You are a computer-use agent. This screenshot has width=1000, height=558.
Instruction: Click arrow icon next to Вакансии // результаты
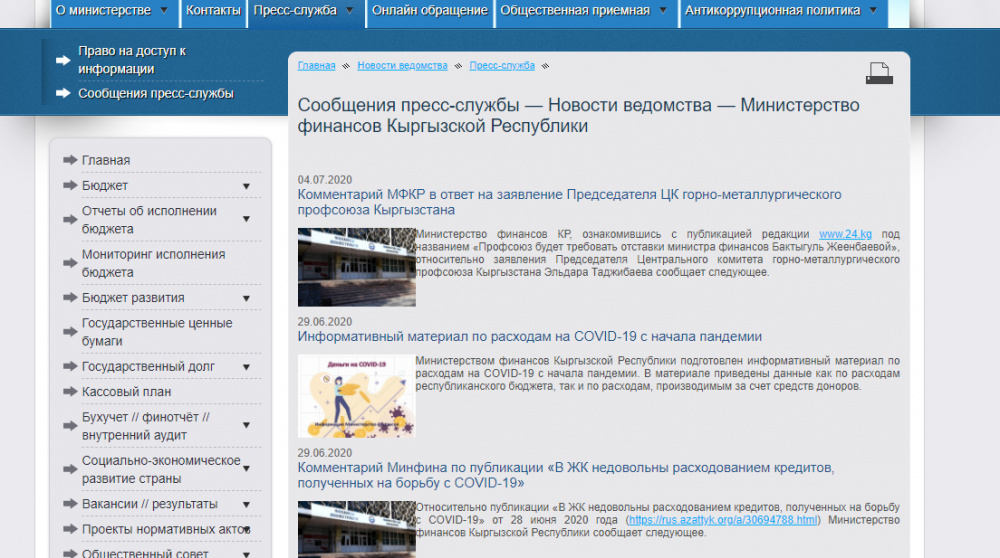pos(70,504)
